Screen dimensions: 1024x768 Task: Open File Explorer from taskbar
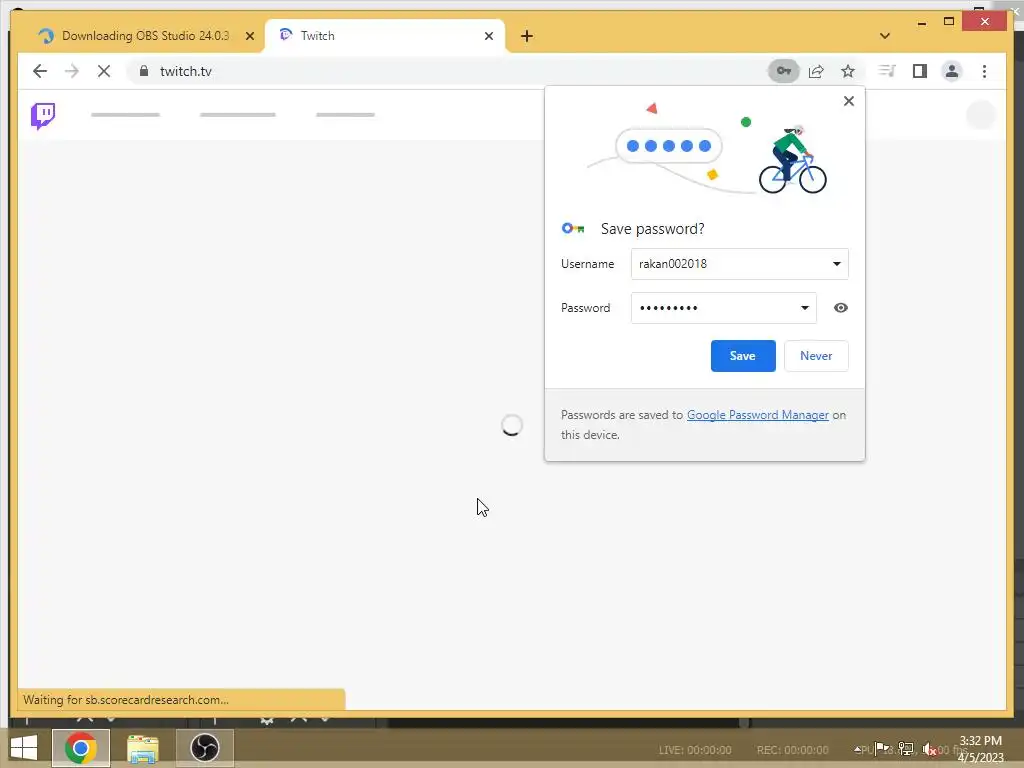click(x=142, y=748)
